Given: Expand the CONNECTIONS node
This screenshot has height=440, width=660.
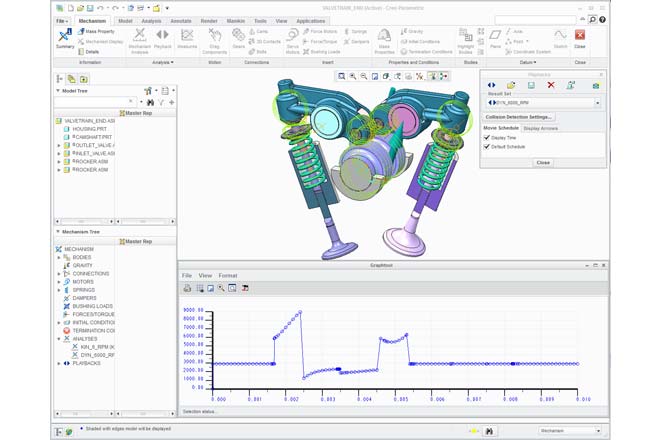Looking at the screenshot, I should tap(59, 274).
